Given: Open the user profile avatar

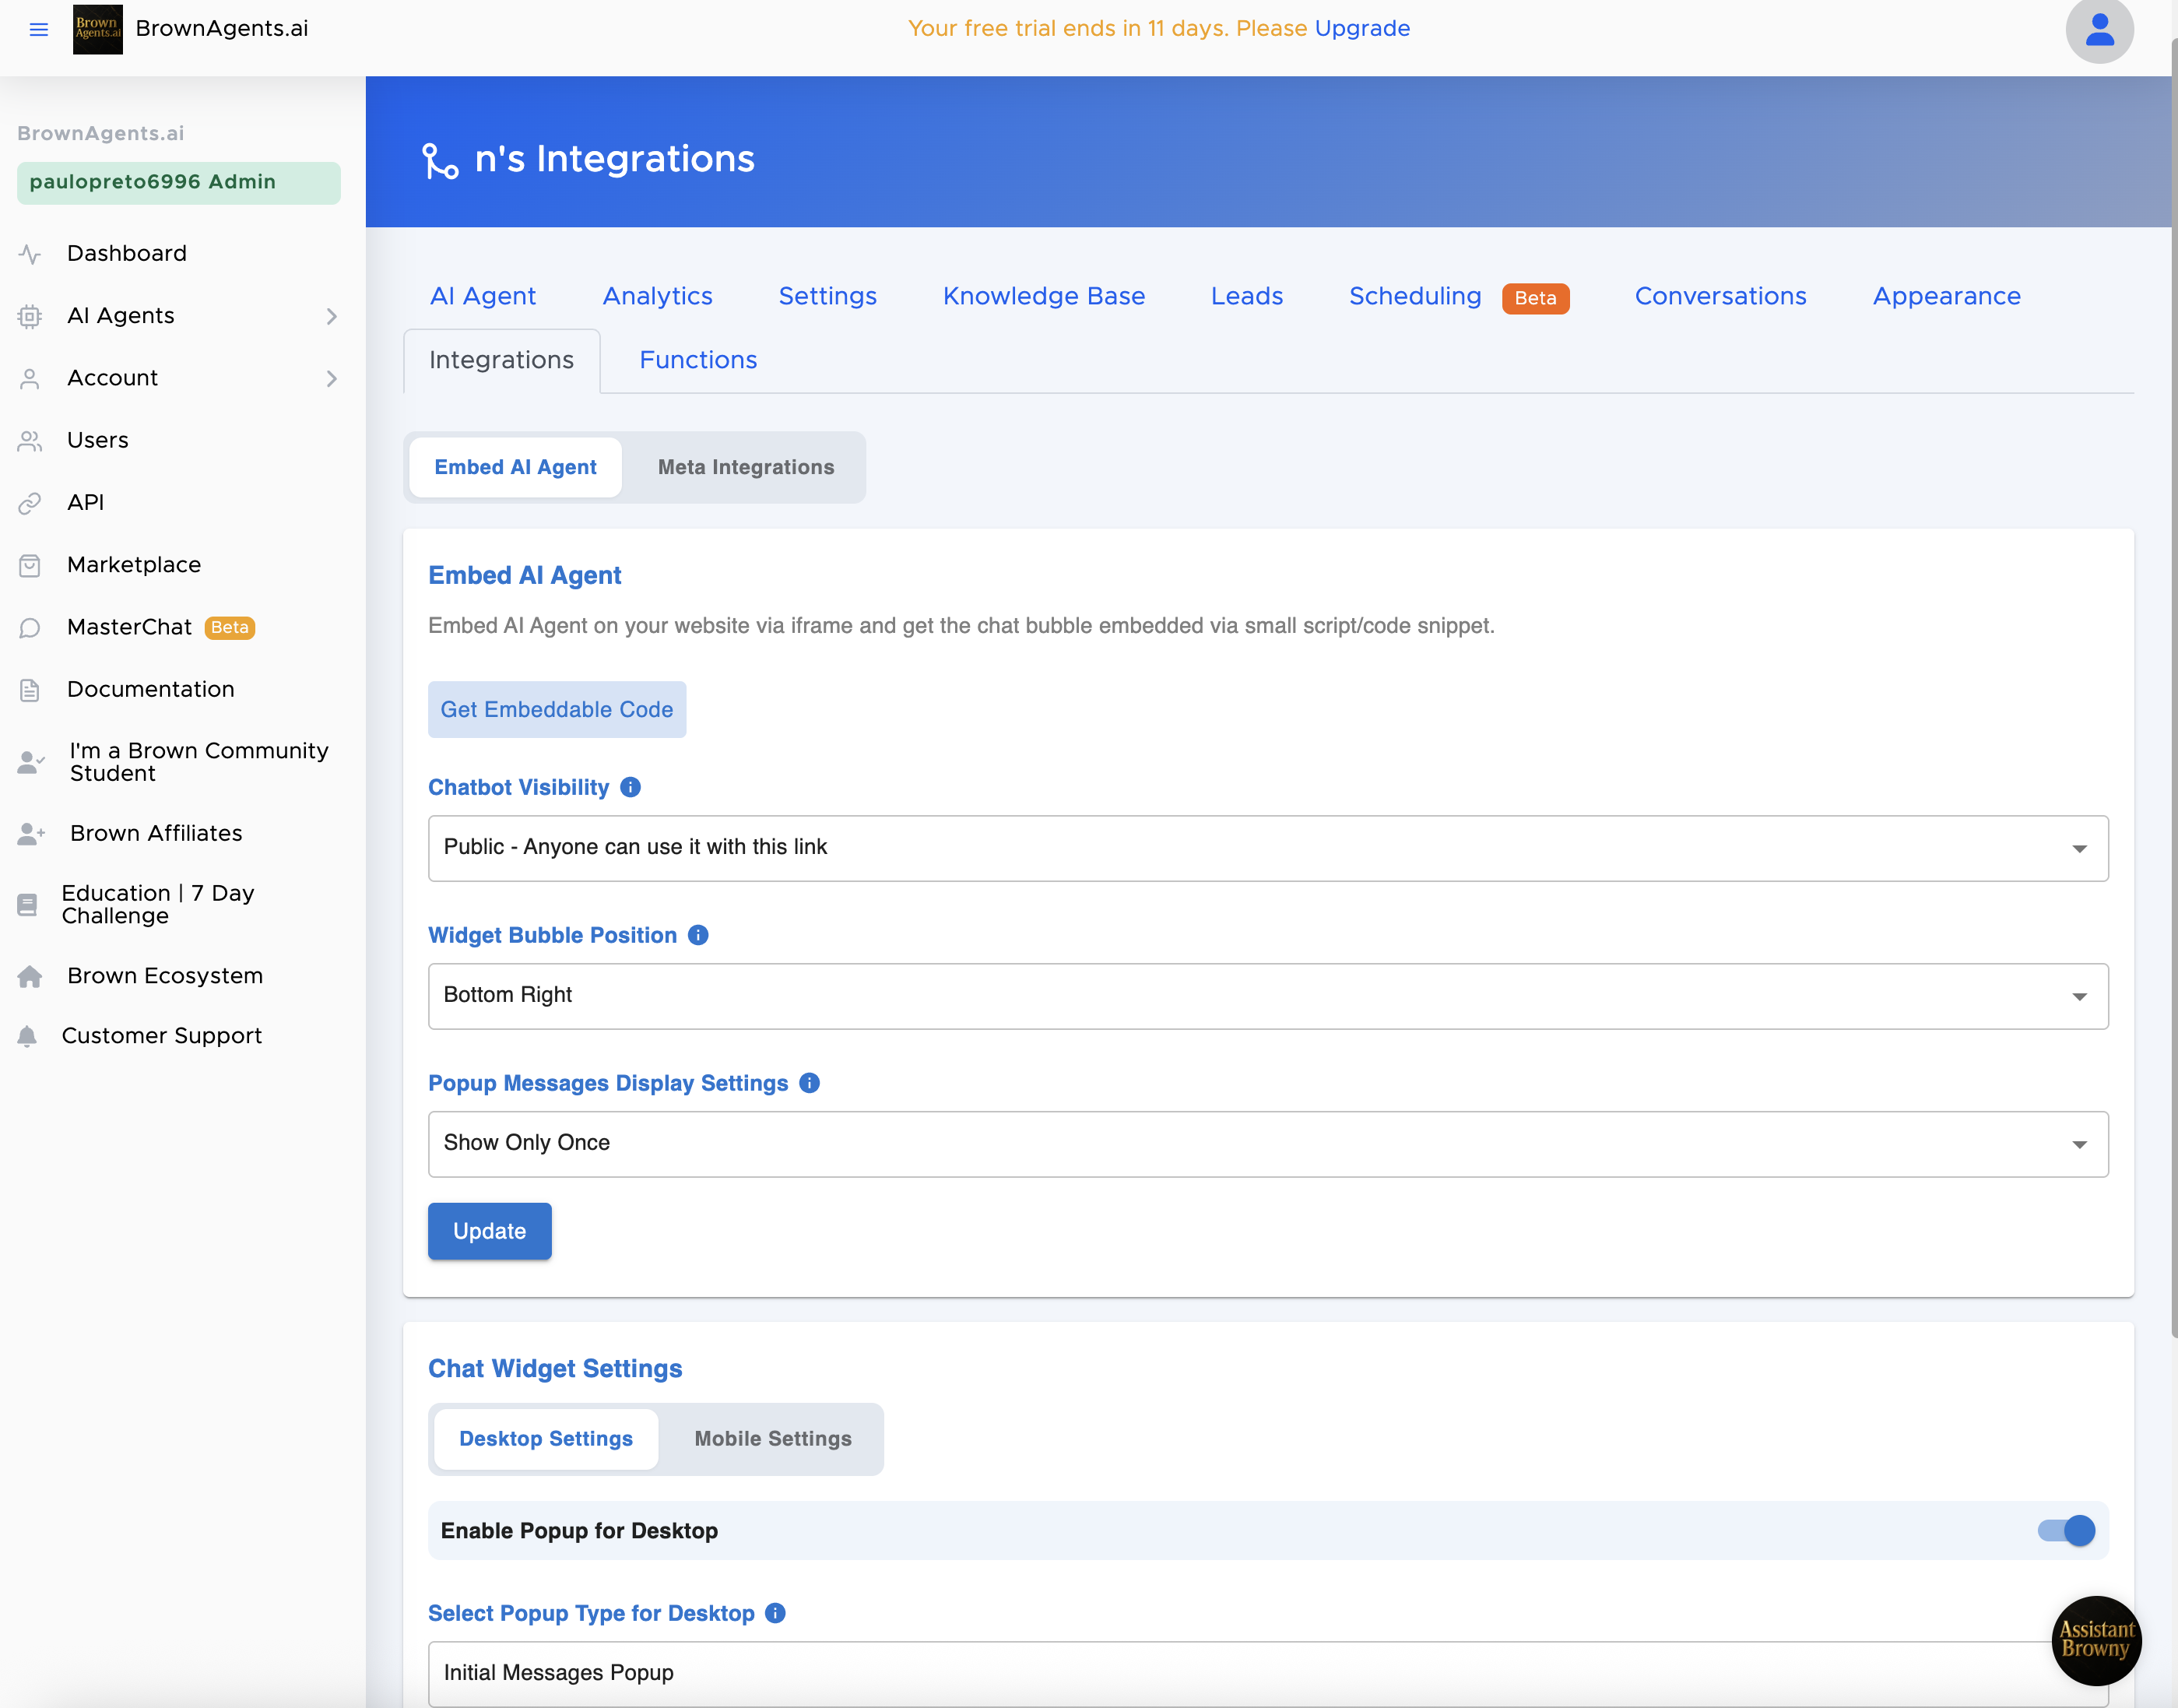Looking at the screenshot, I should coord(2099,30).
